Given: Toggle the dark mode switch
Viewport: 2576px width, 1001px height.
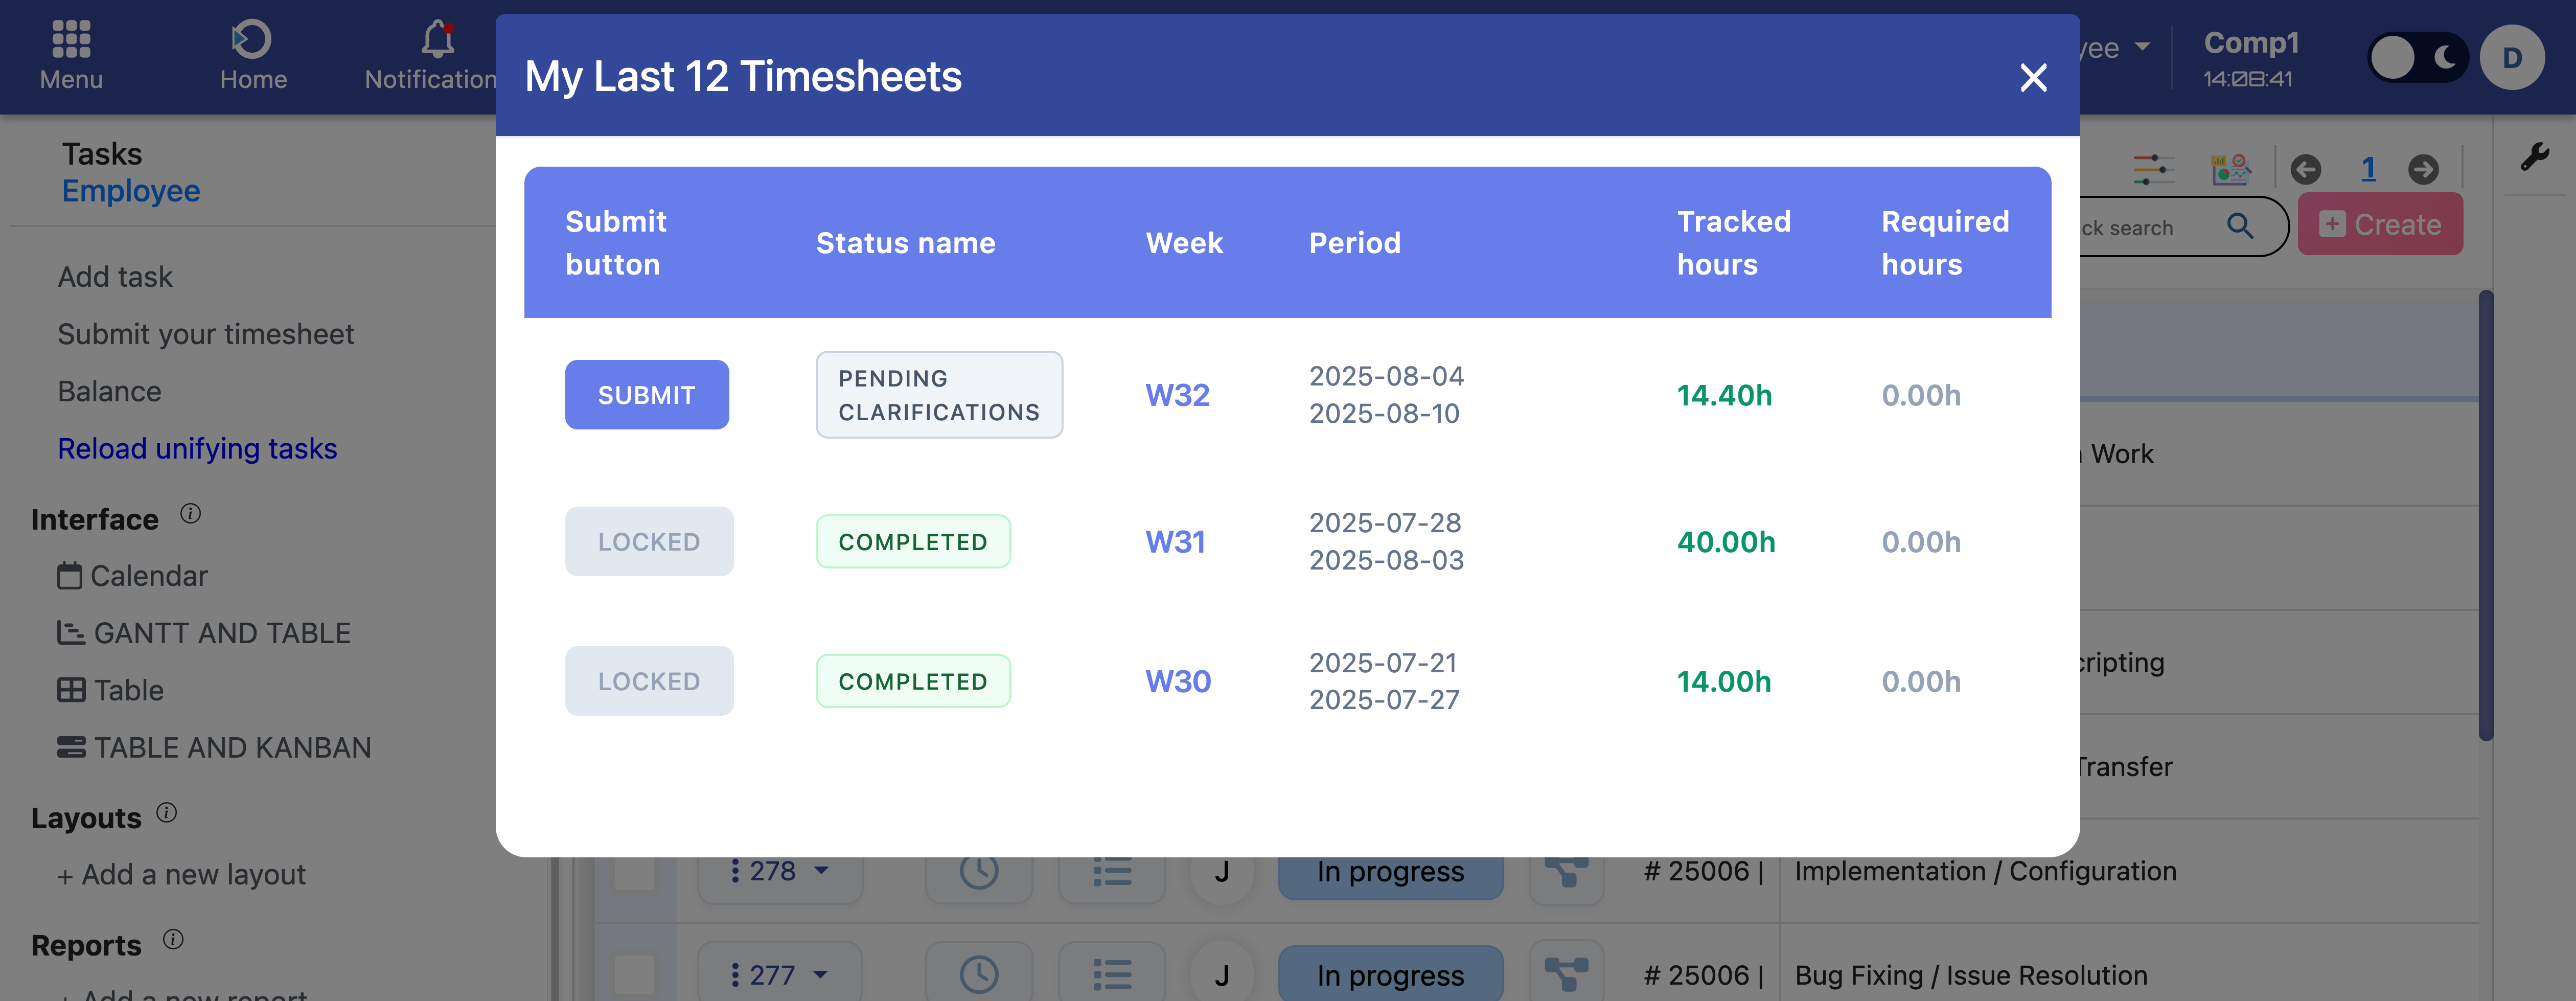Looking at the screenshot, I should [x=2418, y=58].
